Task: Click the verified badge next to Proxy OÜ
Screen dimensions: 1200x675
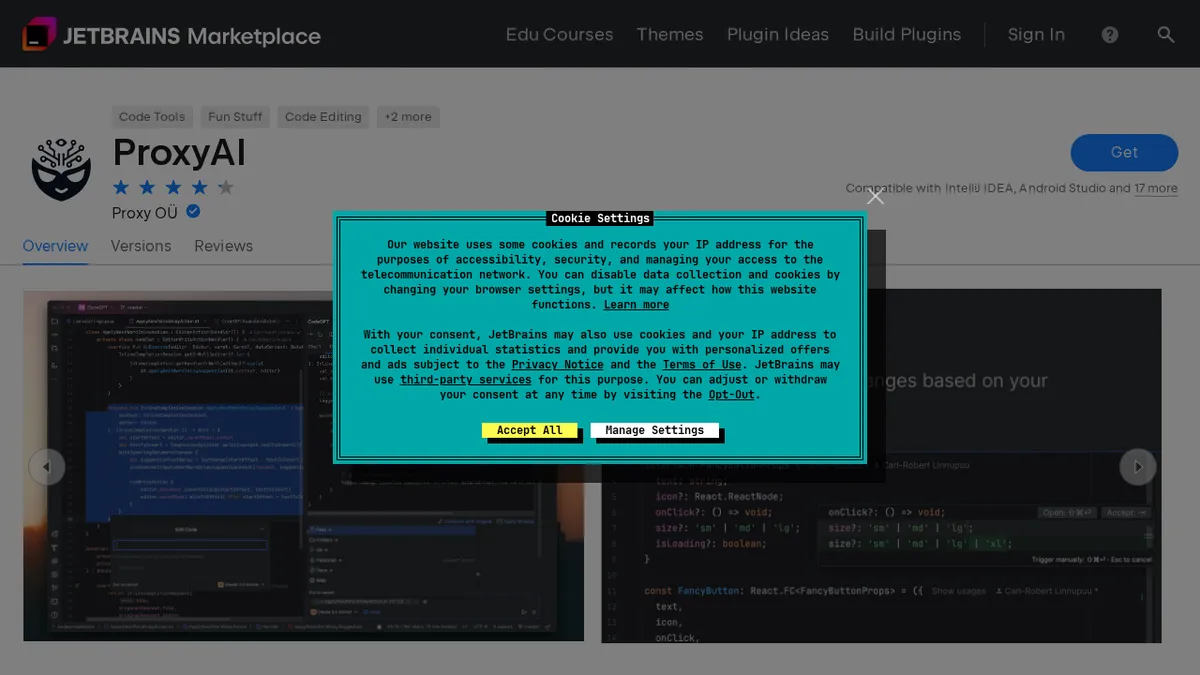Action: click(193, 212)
